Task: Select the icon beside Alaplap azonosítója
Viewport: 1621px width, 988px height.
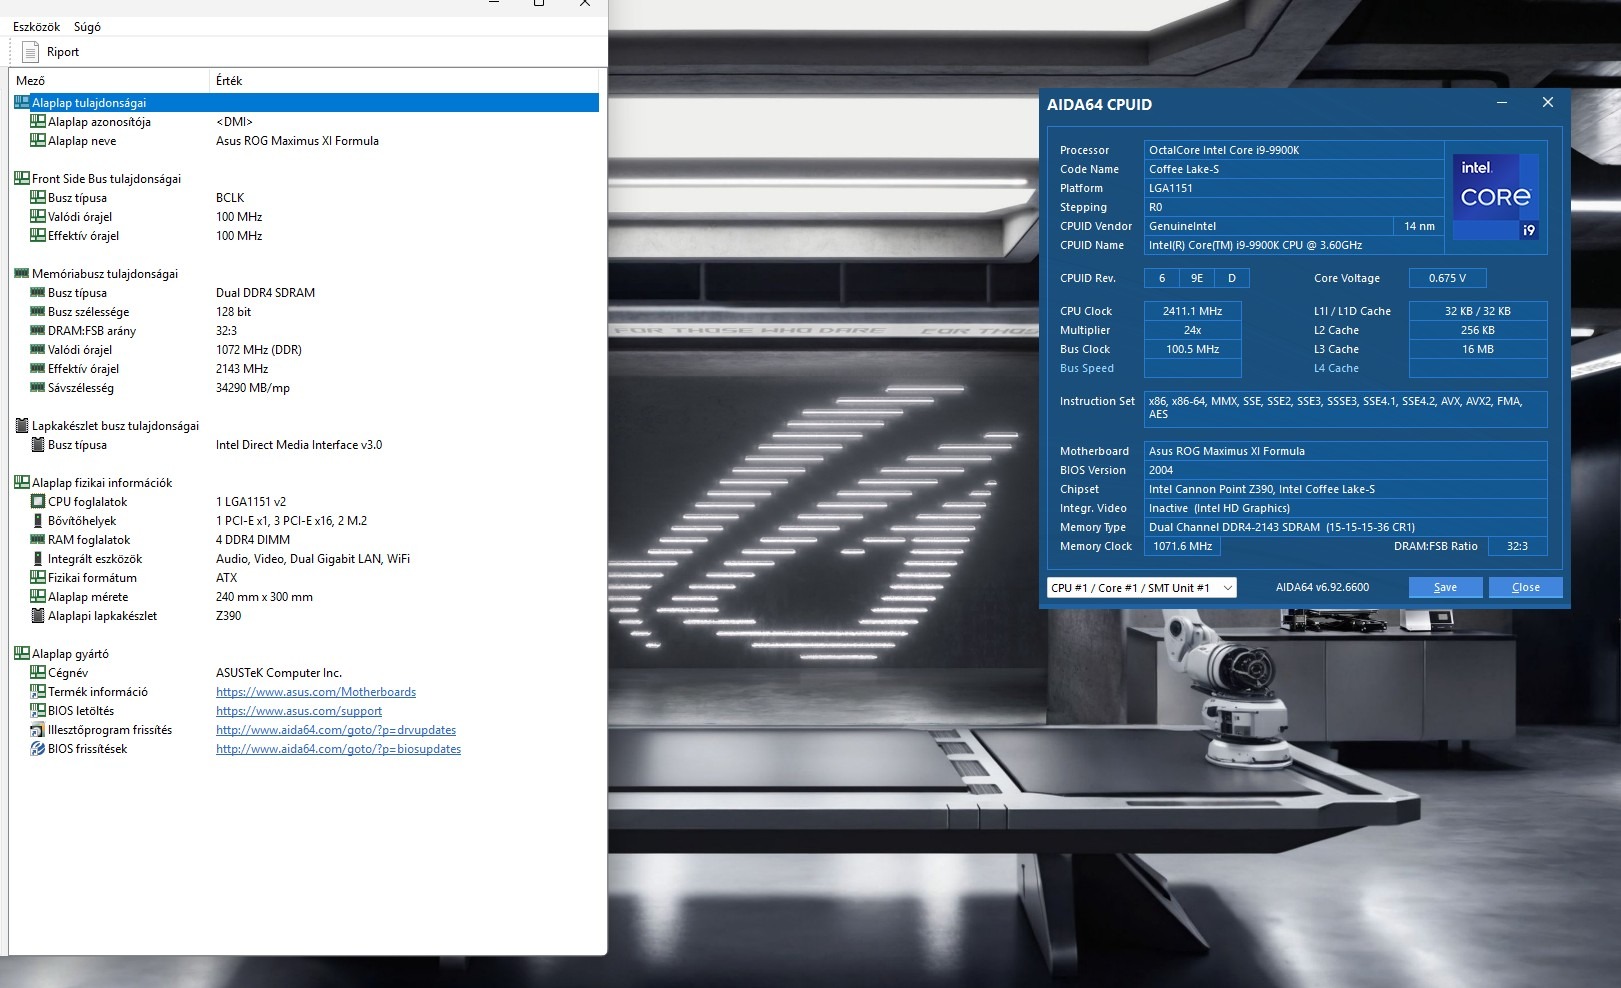Action: [x=38, y=121]
